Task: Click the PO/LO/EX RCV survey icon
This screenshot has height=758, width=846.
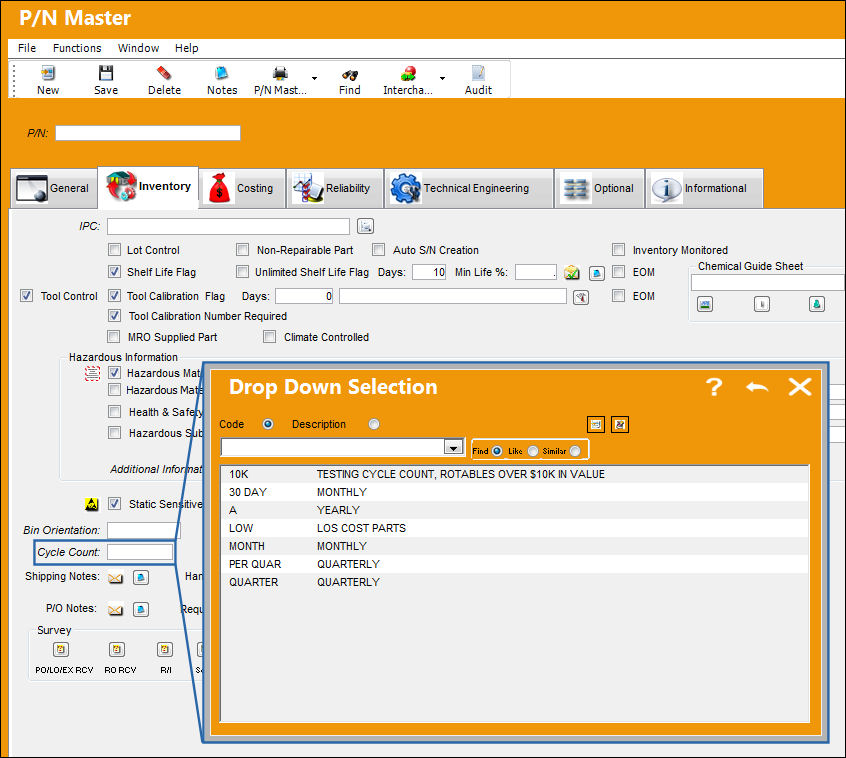Action: (61, 650)
